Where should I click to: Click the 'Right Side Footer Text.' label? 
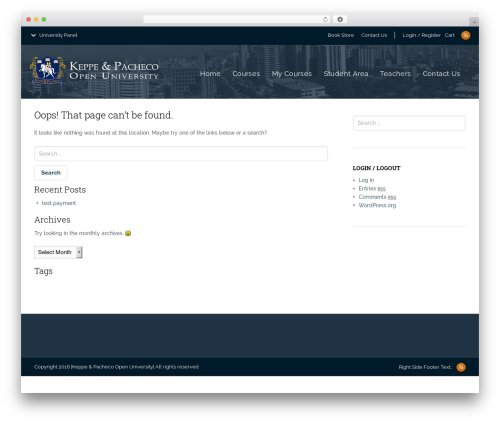click(x=425, y=367)
